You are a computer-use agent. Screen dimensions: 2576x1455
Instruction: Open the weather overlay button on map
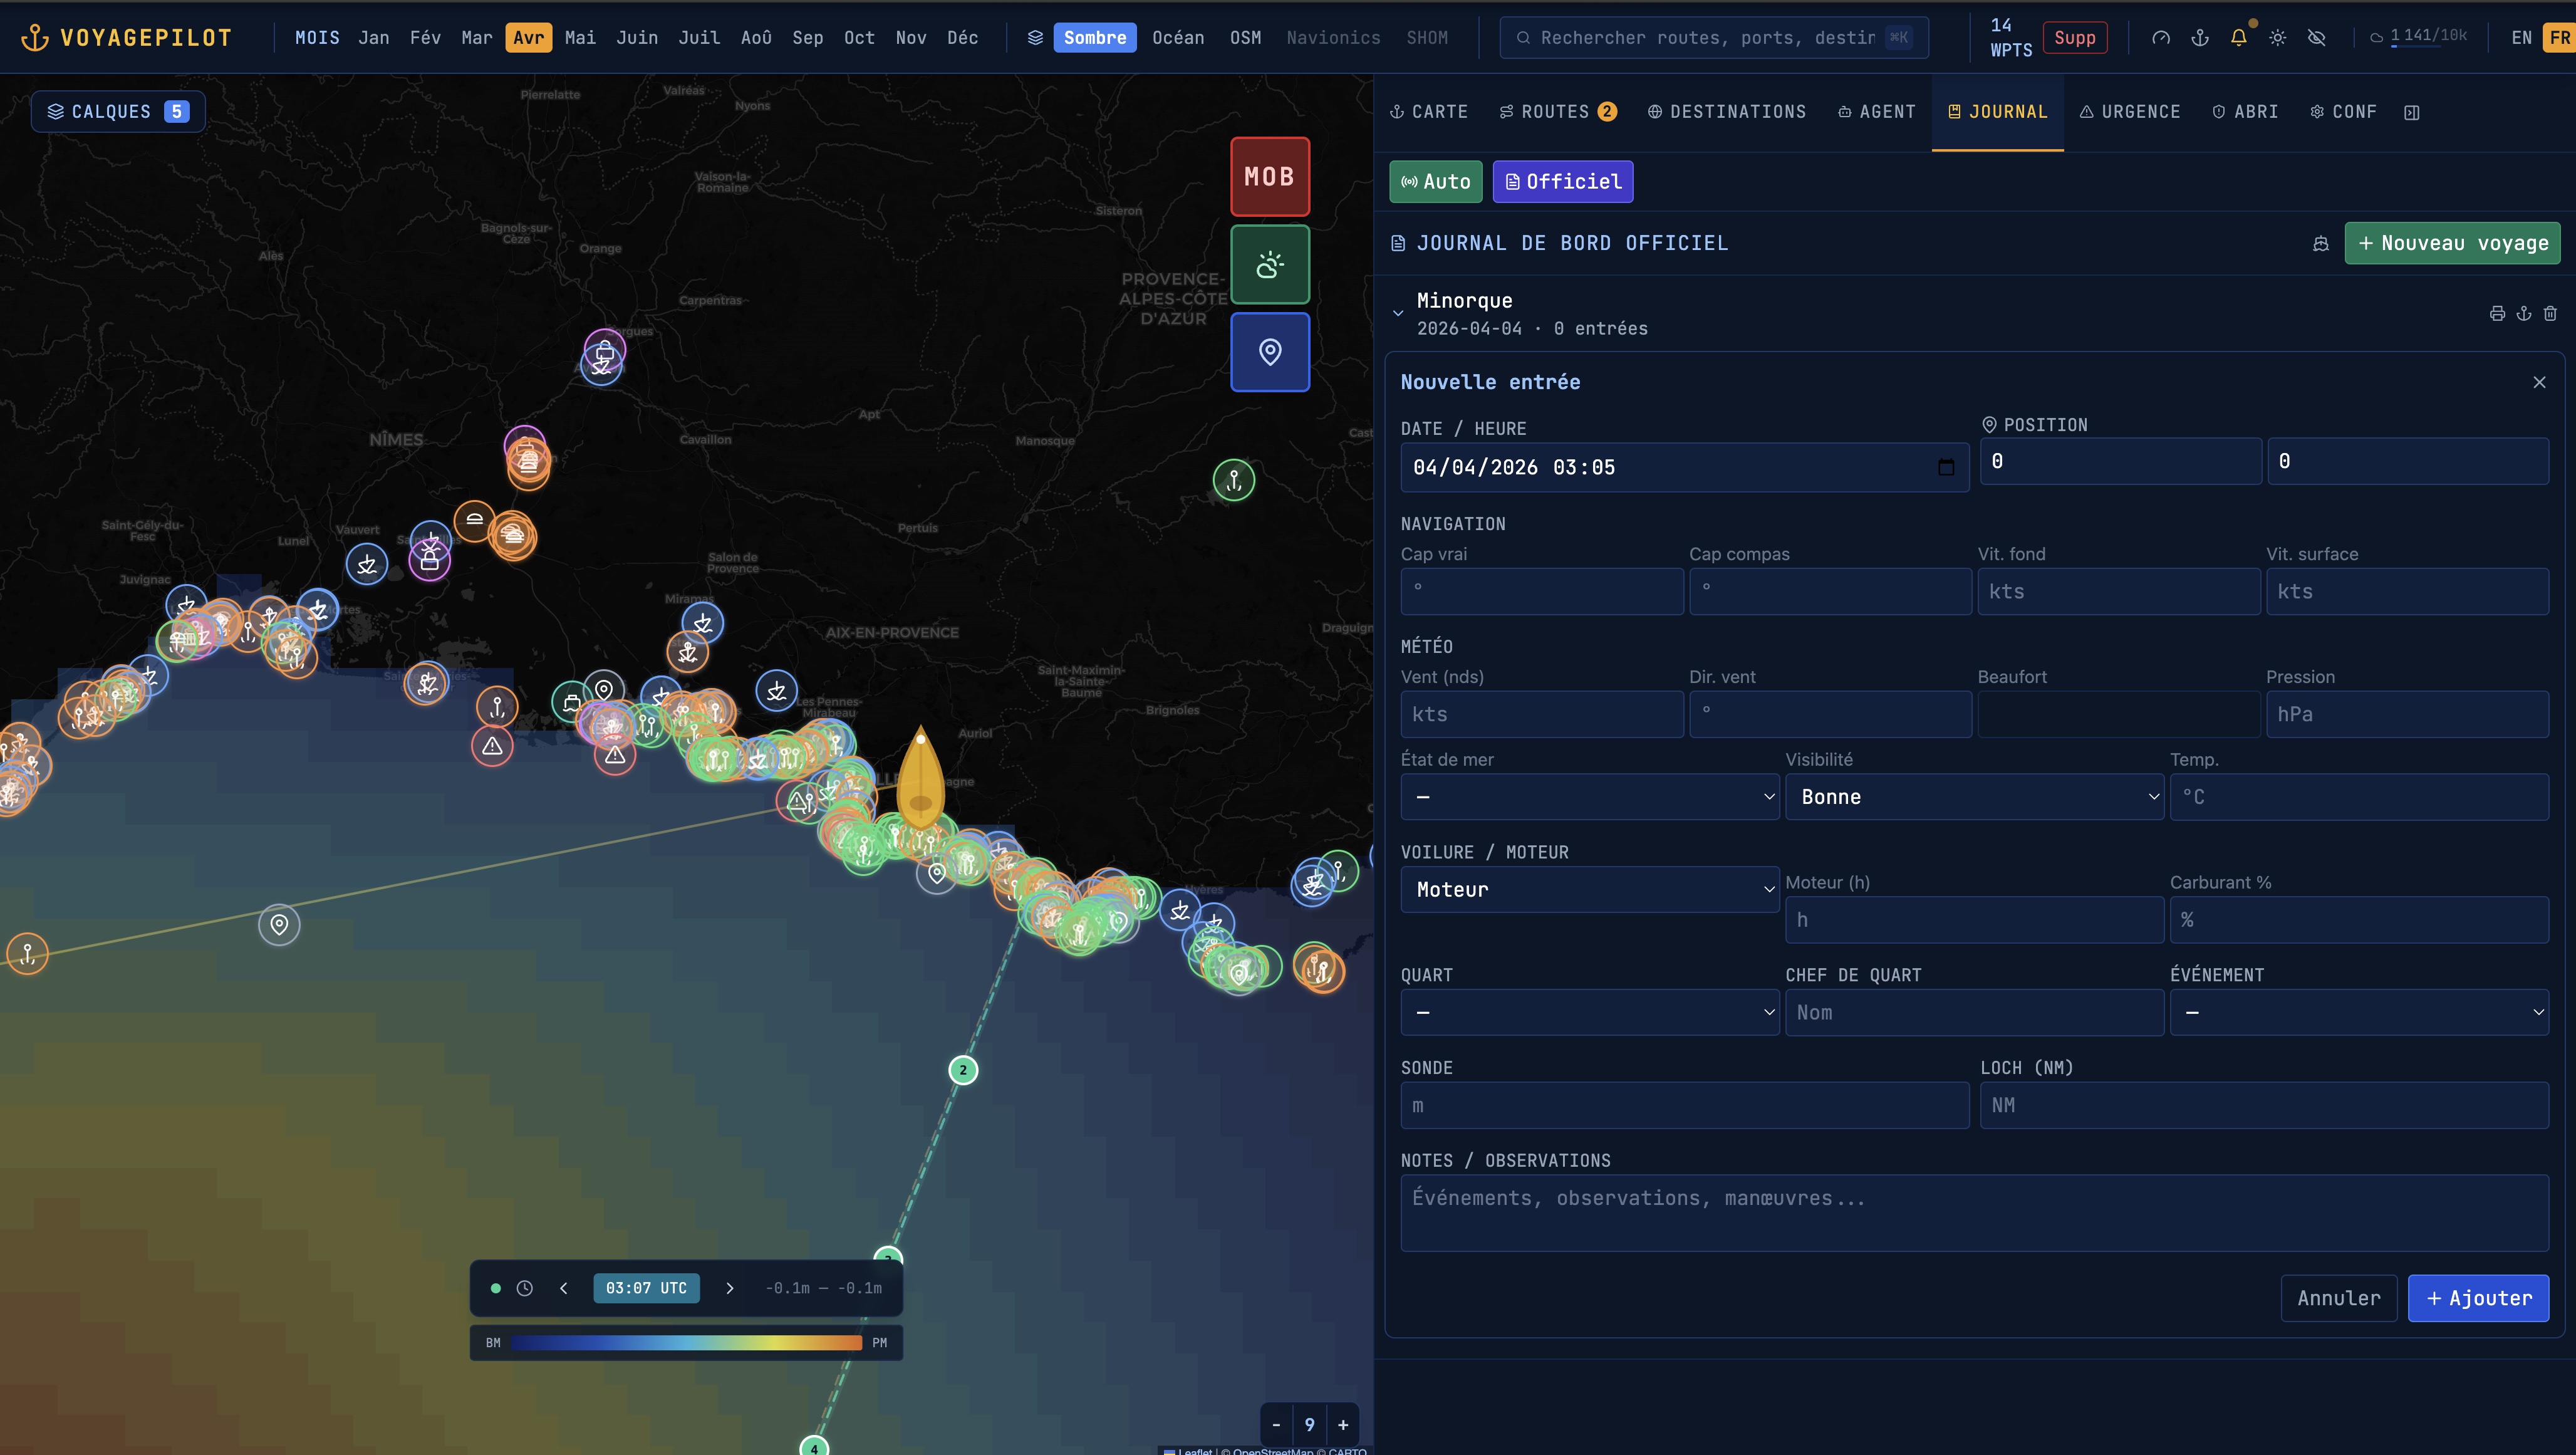1269,264
